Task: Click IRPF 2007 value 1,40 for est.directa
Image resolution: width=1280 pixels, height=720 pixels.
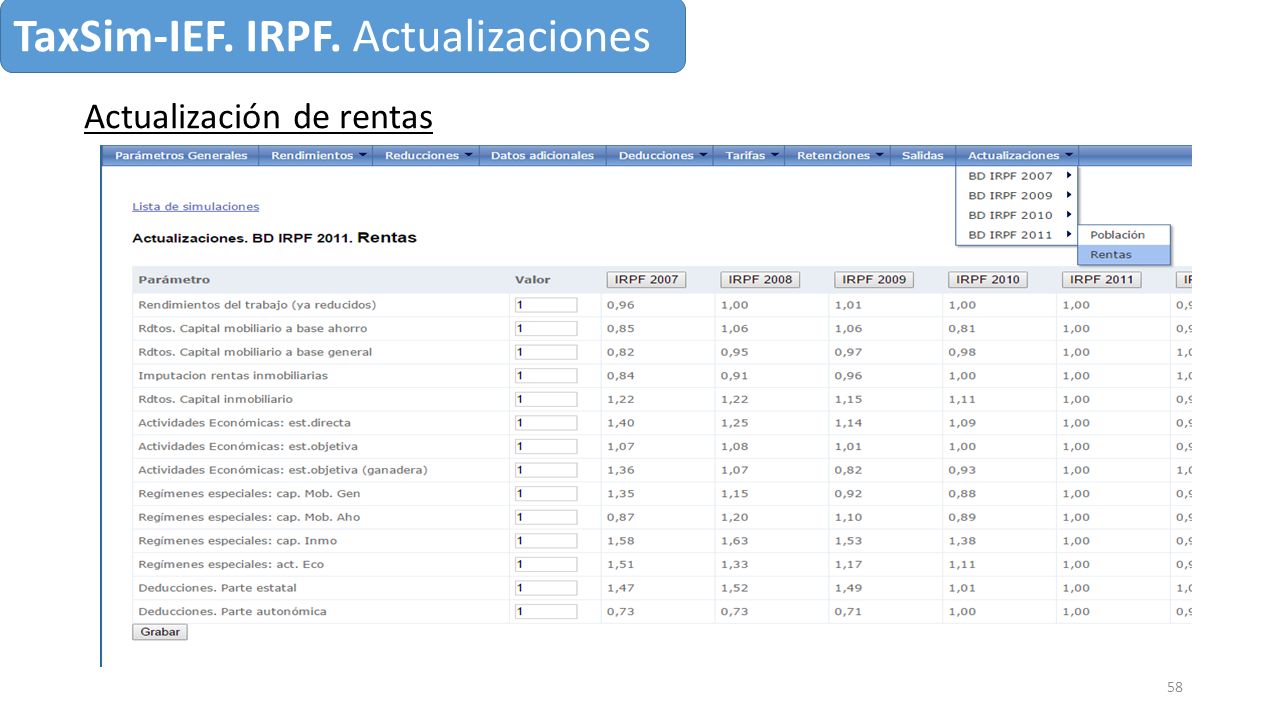Action: pyautogui.click(x=621, y=423)
